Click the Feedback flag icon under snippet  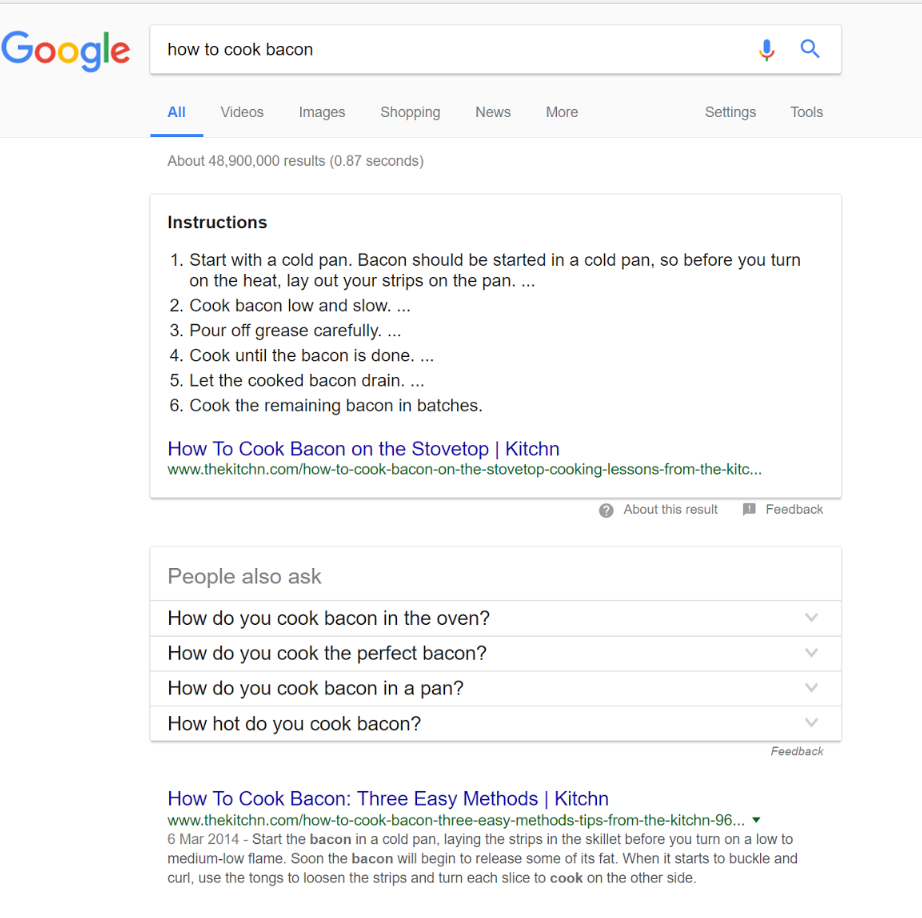tap(749, 509)
